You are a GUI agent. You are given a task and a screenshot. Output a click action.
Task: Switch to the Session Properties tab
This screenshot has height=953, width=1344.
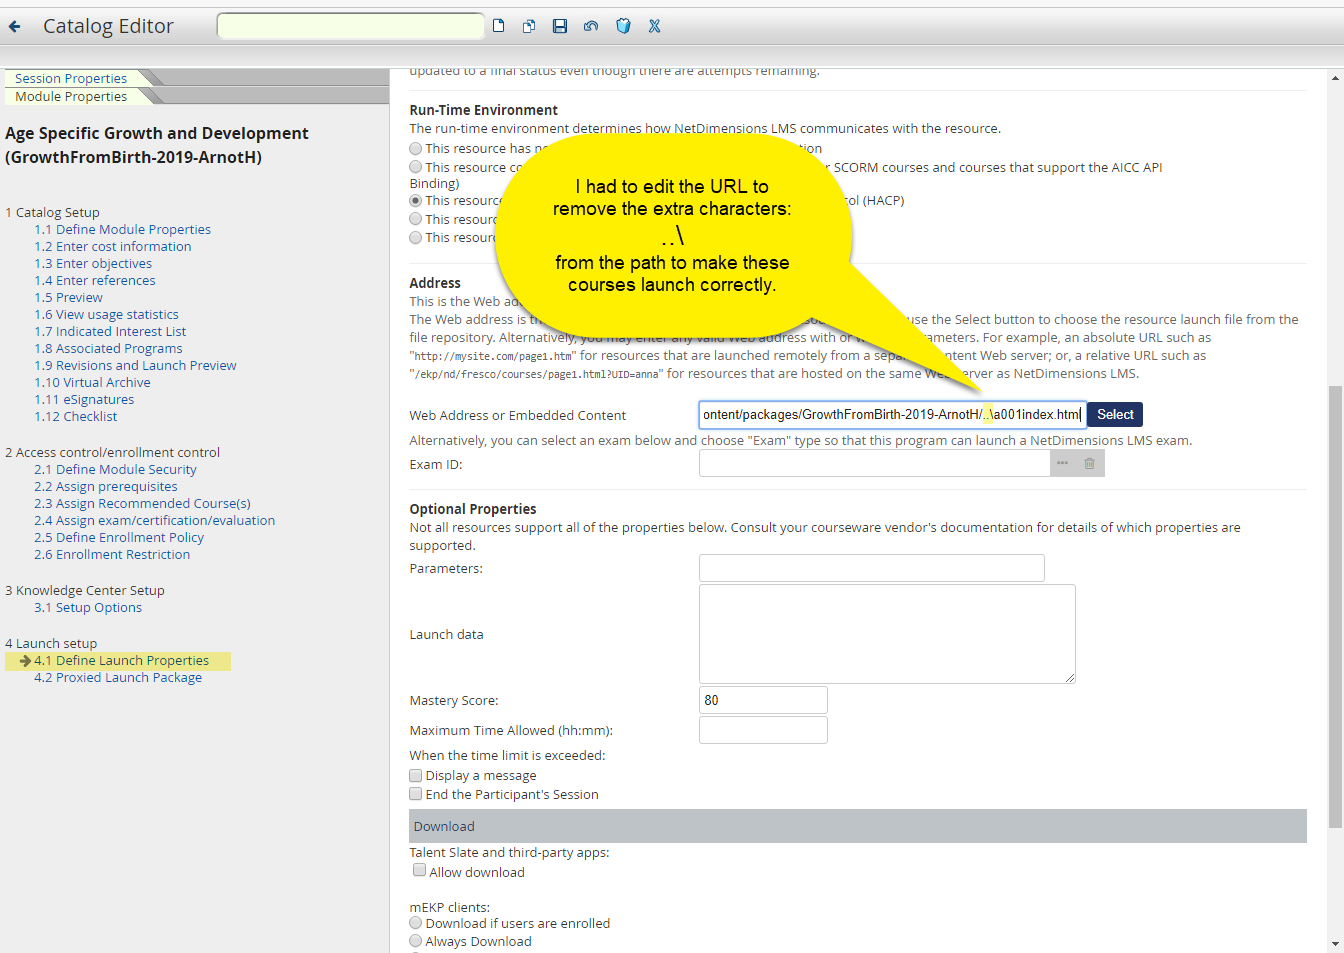71,78
